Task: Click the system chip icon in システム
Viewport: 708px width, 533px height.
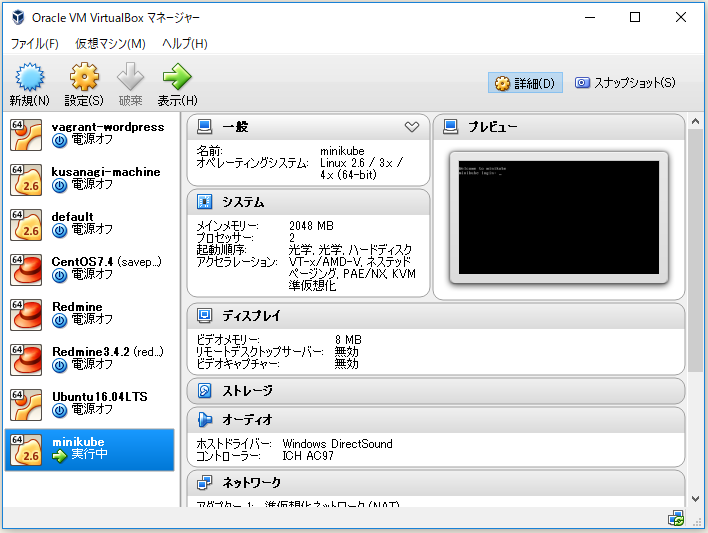Action: [205, 201]
